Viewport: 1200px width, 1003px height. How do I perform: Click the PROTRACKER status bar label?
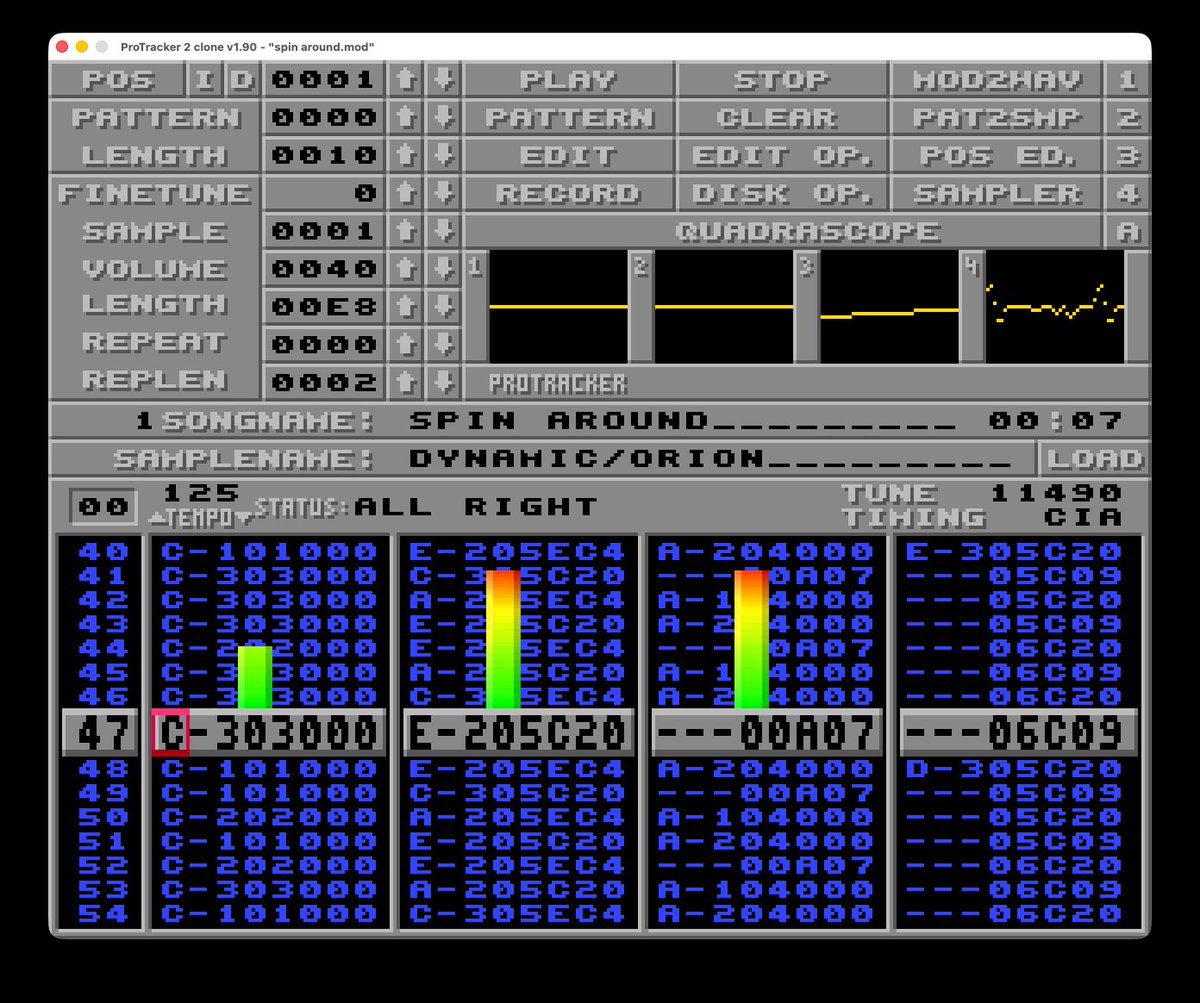(x=558, y=383)
